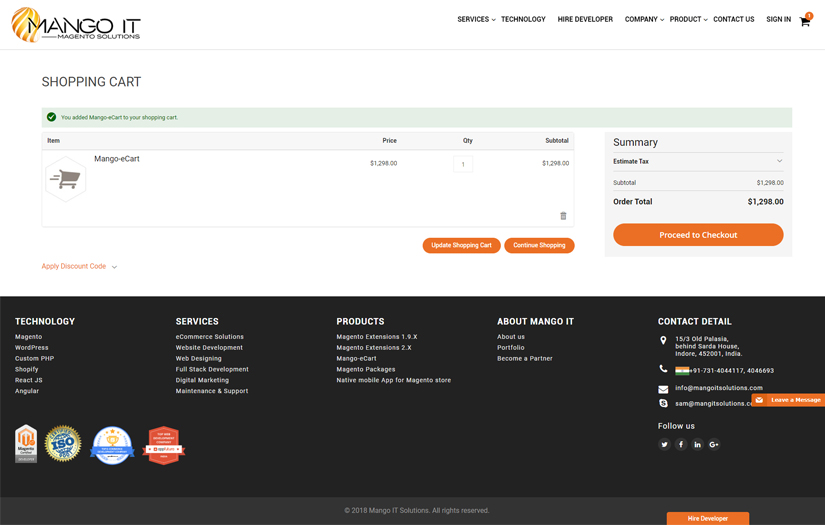Open Magento Extensions 2.X link
Screen dimensions: 825x525
(x=374, y=348)
